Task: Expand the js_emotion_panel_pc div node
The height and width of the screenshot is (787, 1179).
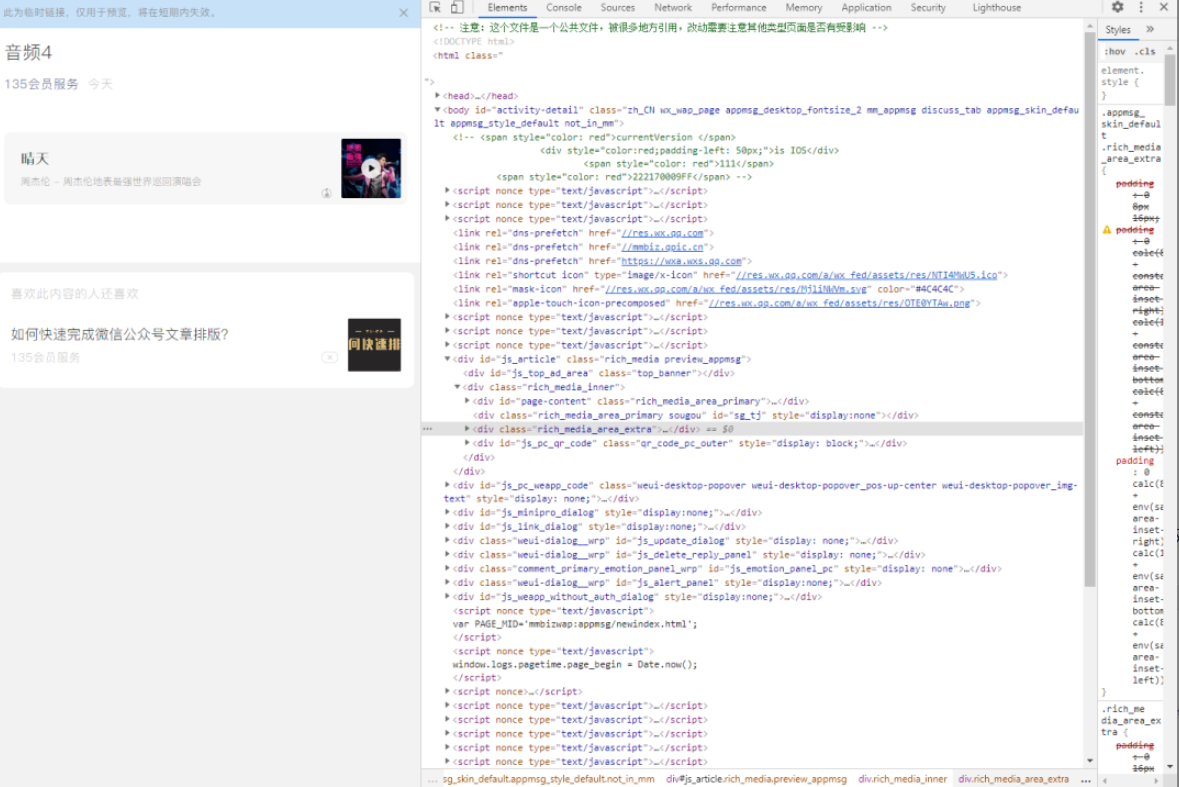Action: coord(447,569)
